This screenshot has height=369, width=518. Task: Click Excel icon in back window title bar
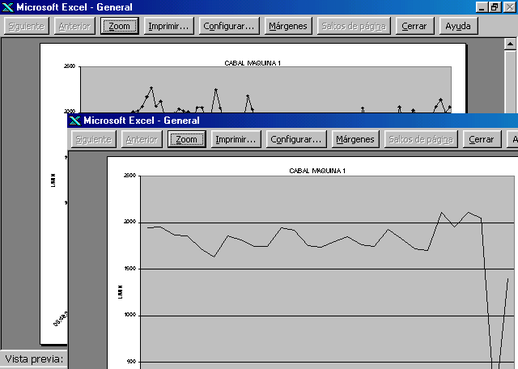(x=8, y=7)
